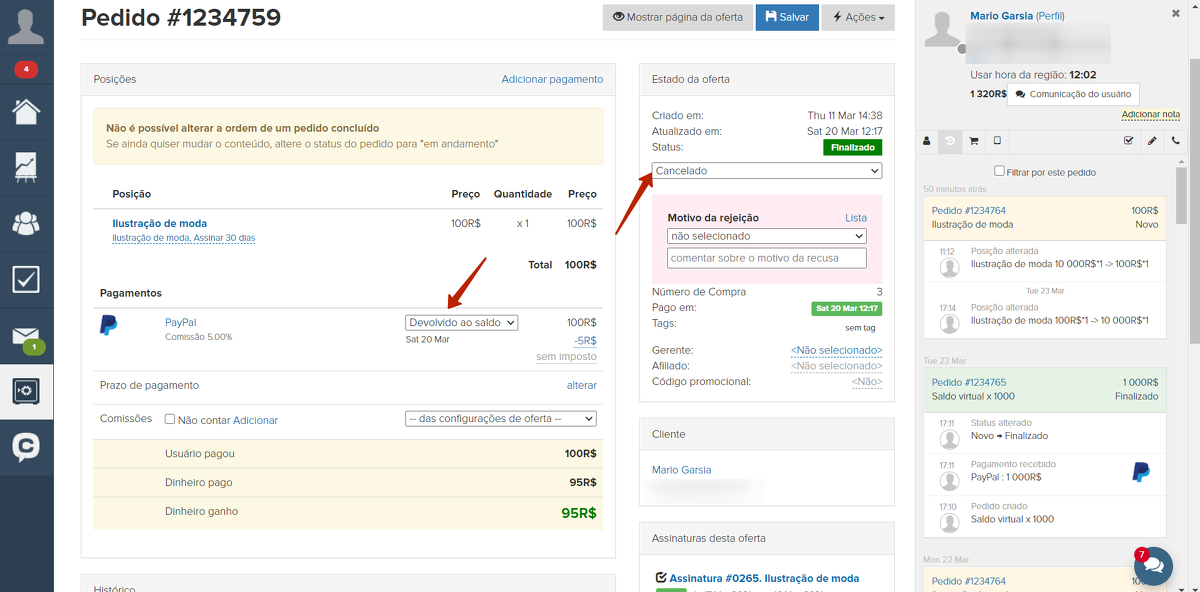Click the pencil edit icon in user panel
This screenshot has height=592, width=1200.
[x=1152, y=141]
